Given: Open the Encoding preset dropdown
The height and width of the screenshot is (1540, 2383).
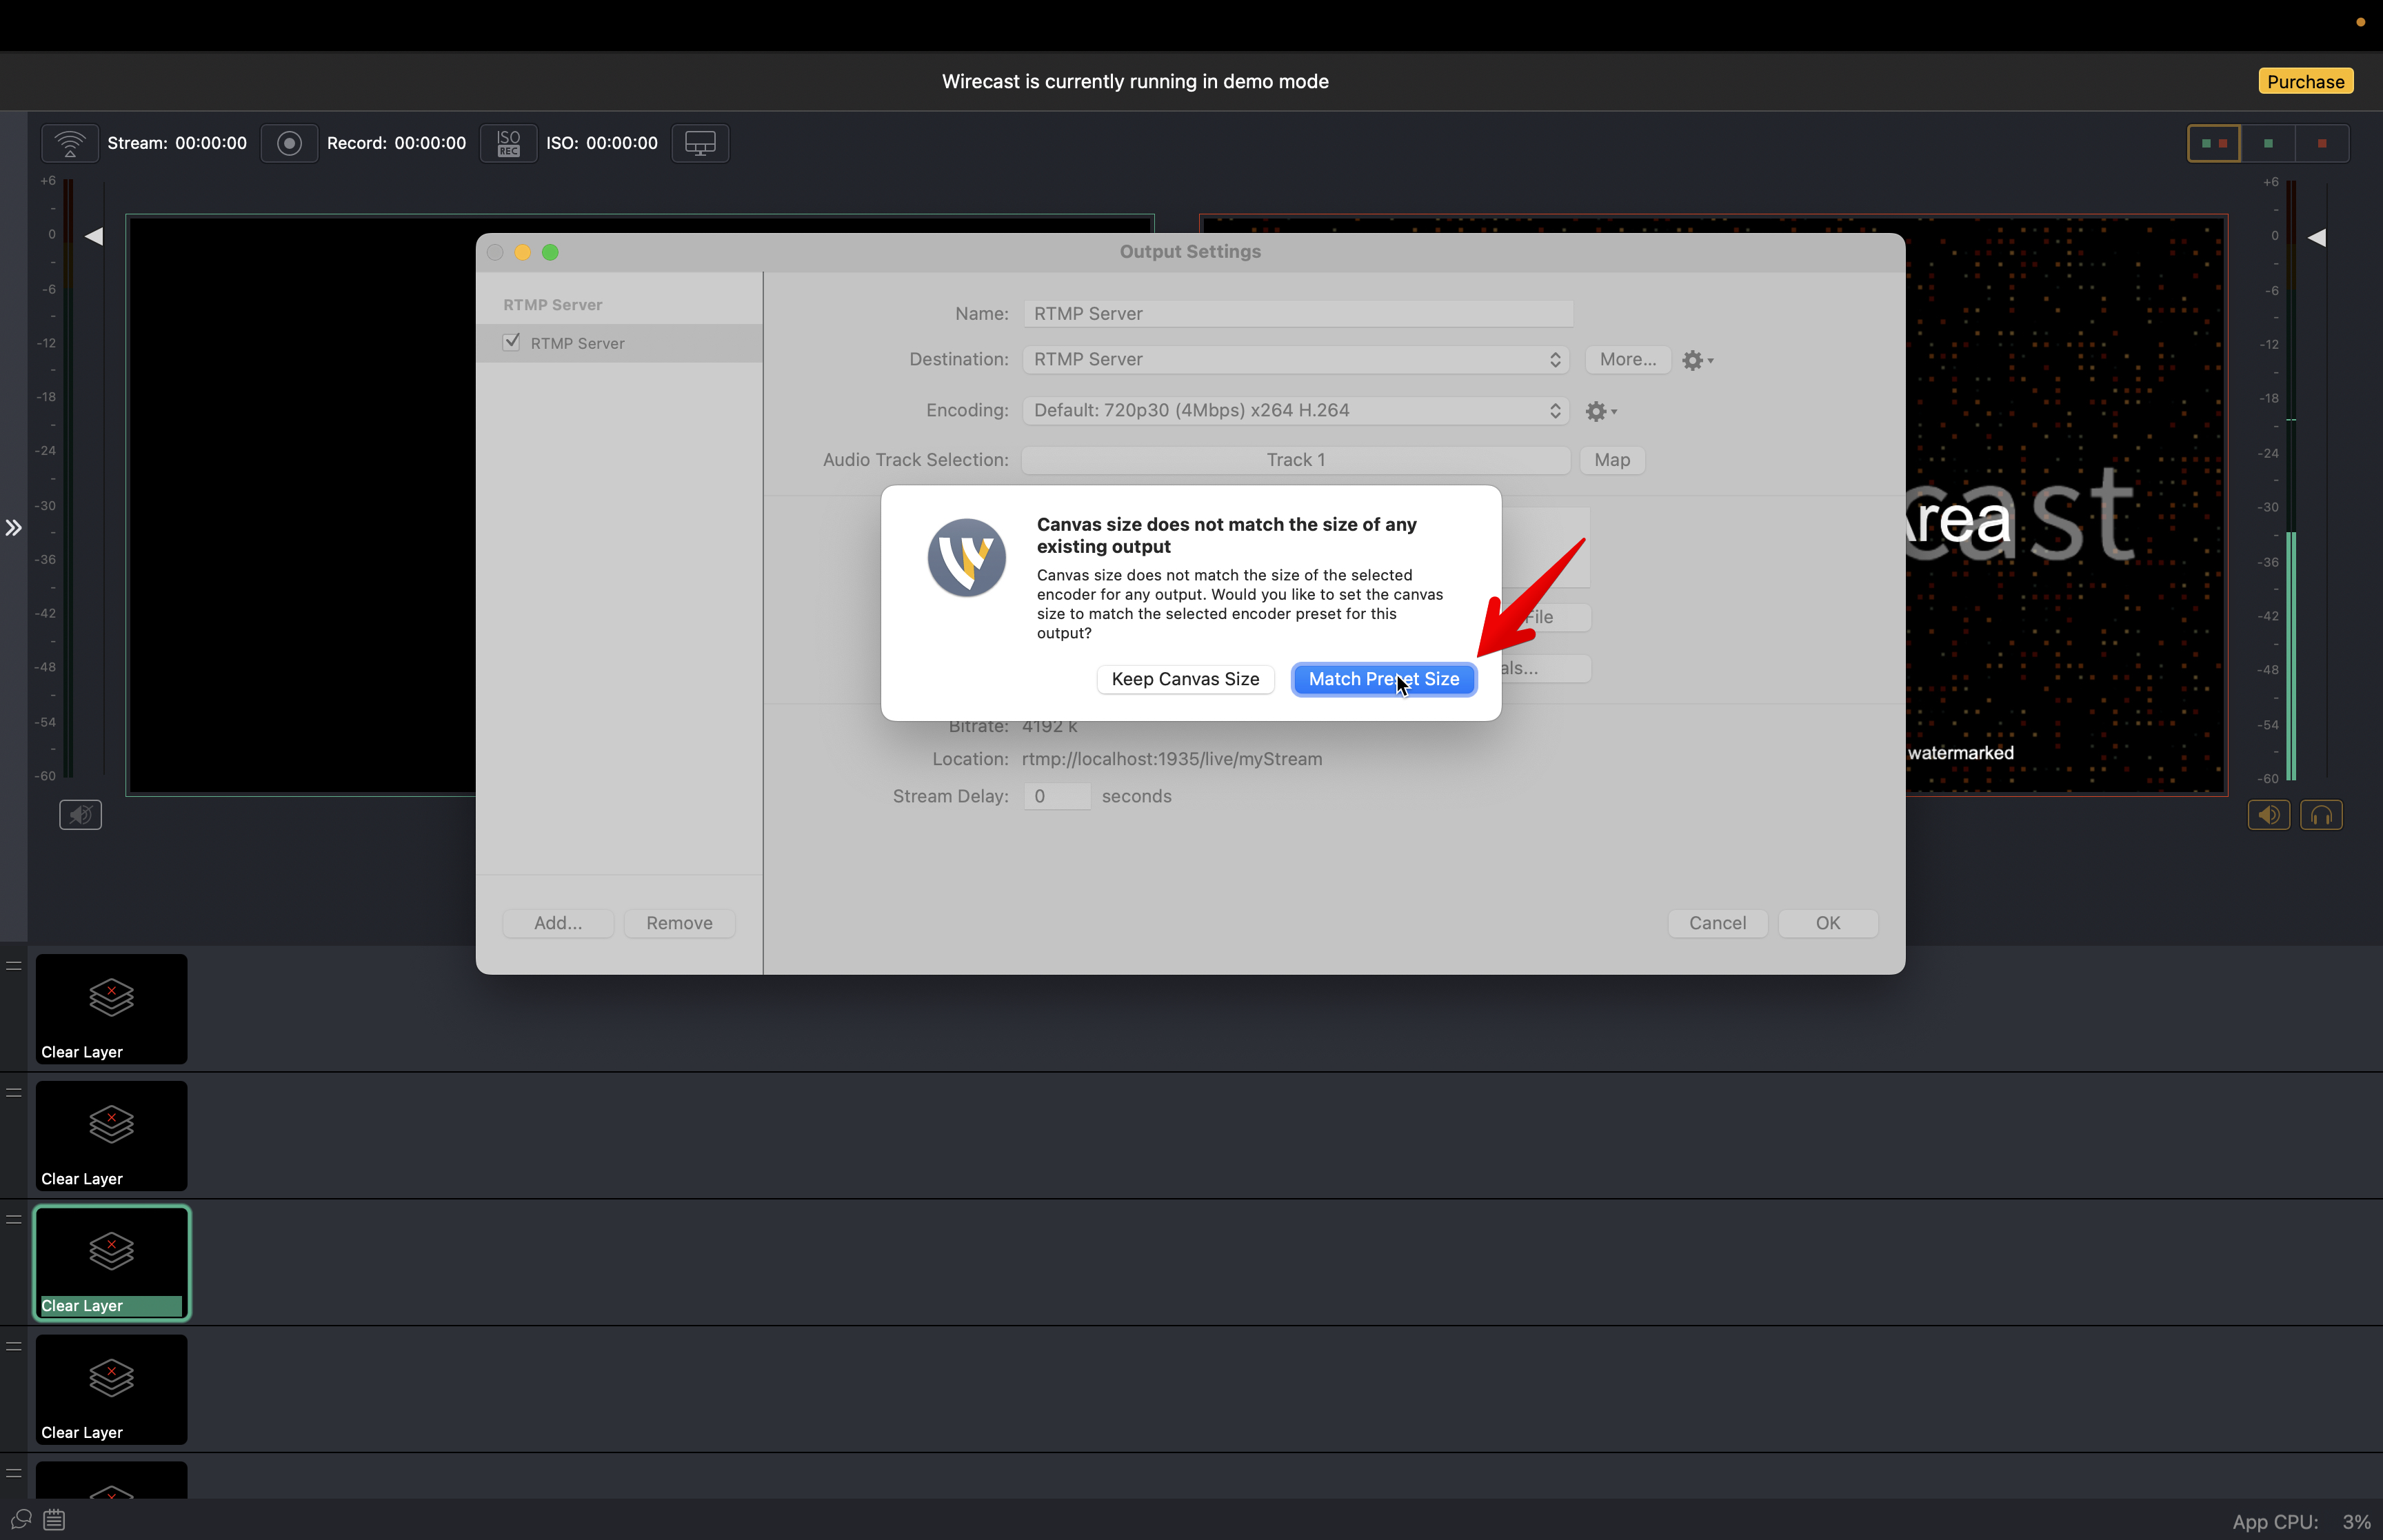Looking at the screenshot, I should tap(1296, 410).
